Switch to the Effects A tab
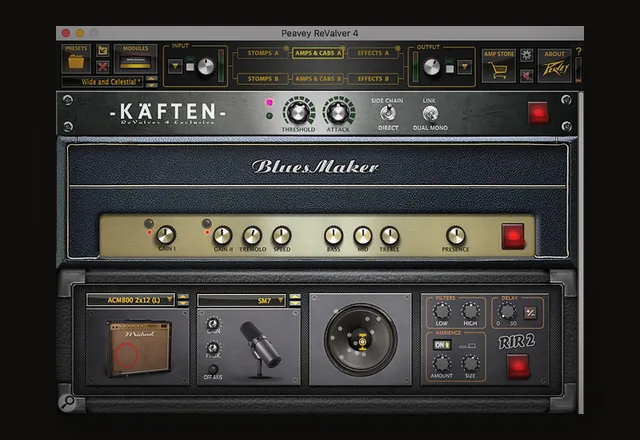Image resolution: width=640 pixels, height=440 pixels. point(373,53)
